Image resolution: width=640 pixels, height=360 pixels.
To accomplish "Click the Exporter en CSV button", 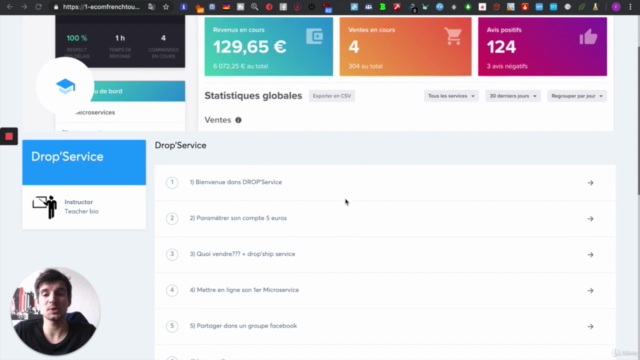I will pyautogui.click(x=332, y=96).
